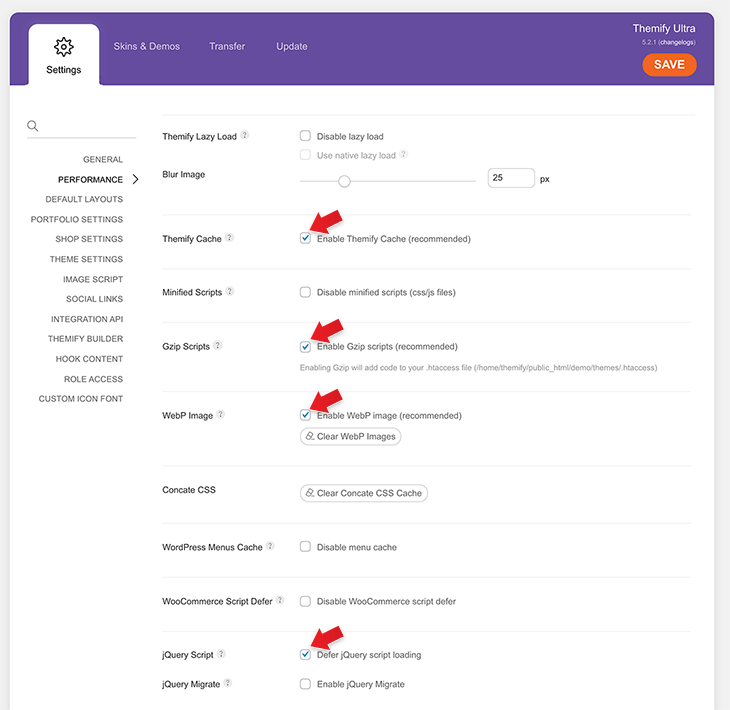
Task: Select SHOP SETTINGS in the sidebar
Action: (89, 239)
